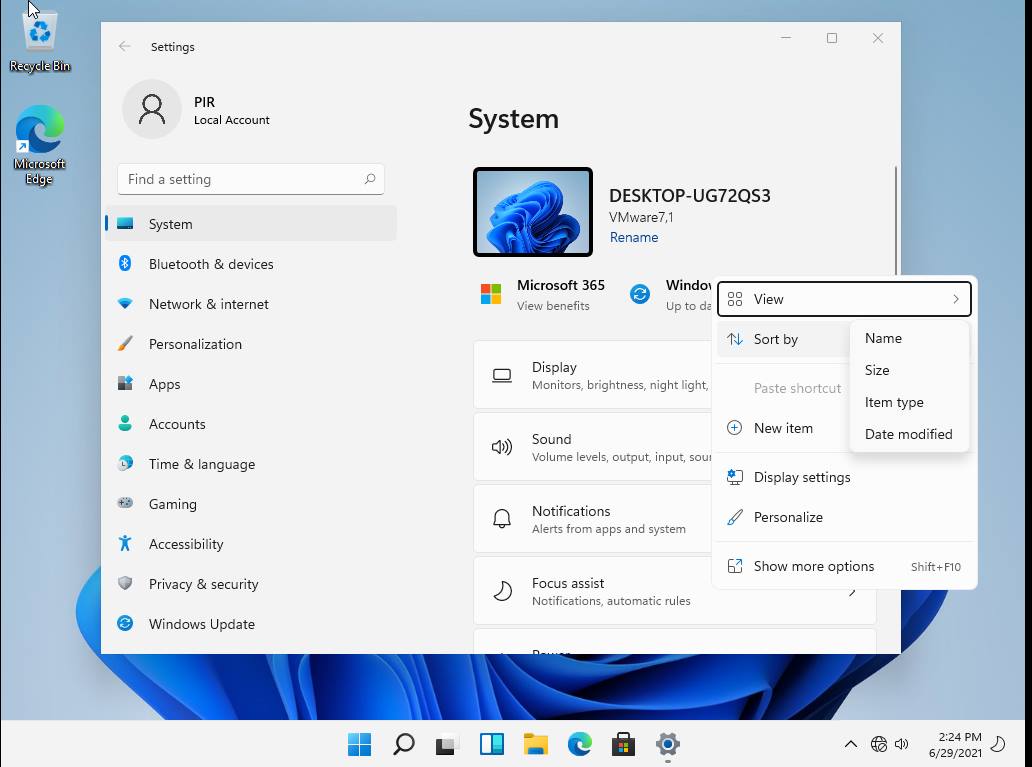Click the Display monitor icon
This screenshot has height=767, width=1032.
(x=502, y=376)
